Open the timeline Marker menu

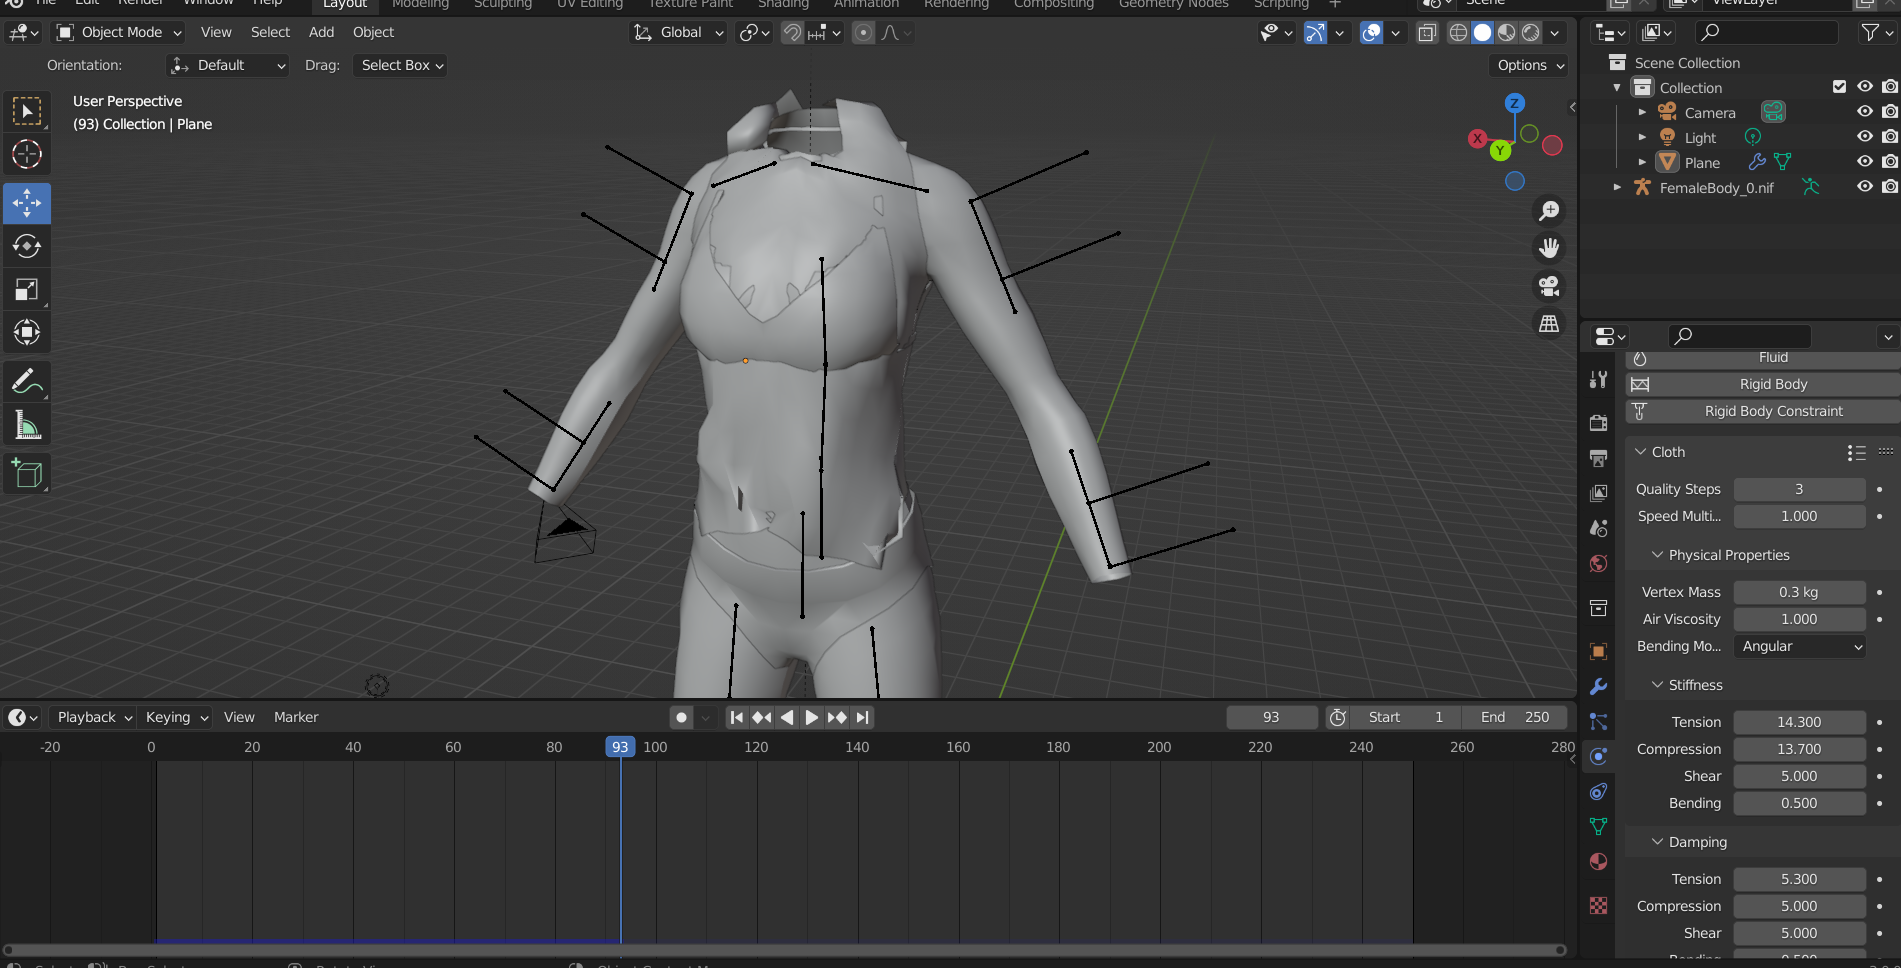click(x=296, y=717)
